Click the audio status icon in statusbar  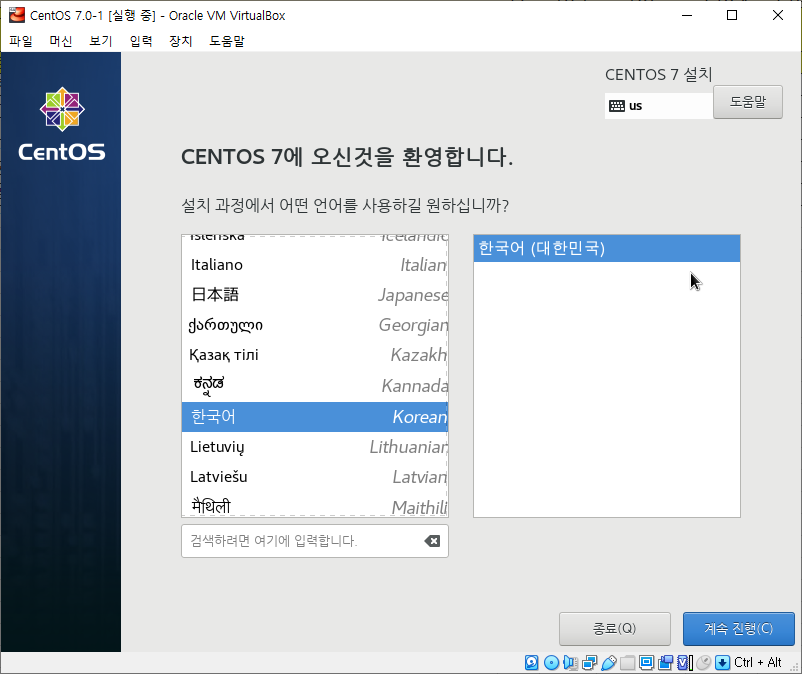571,662
